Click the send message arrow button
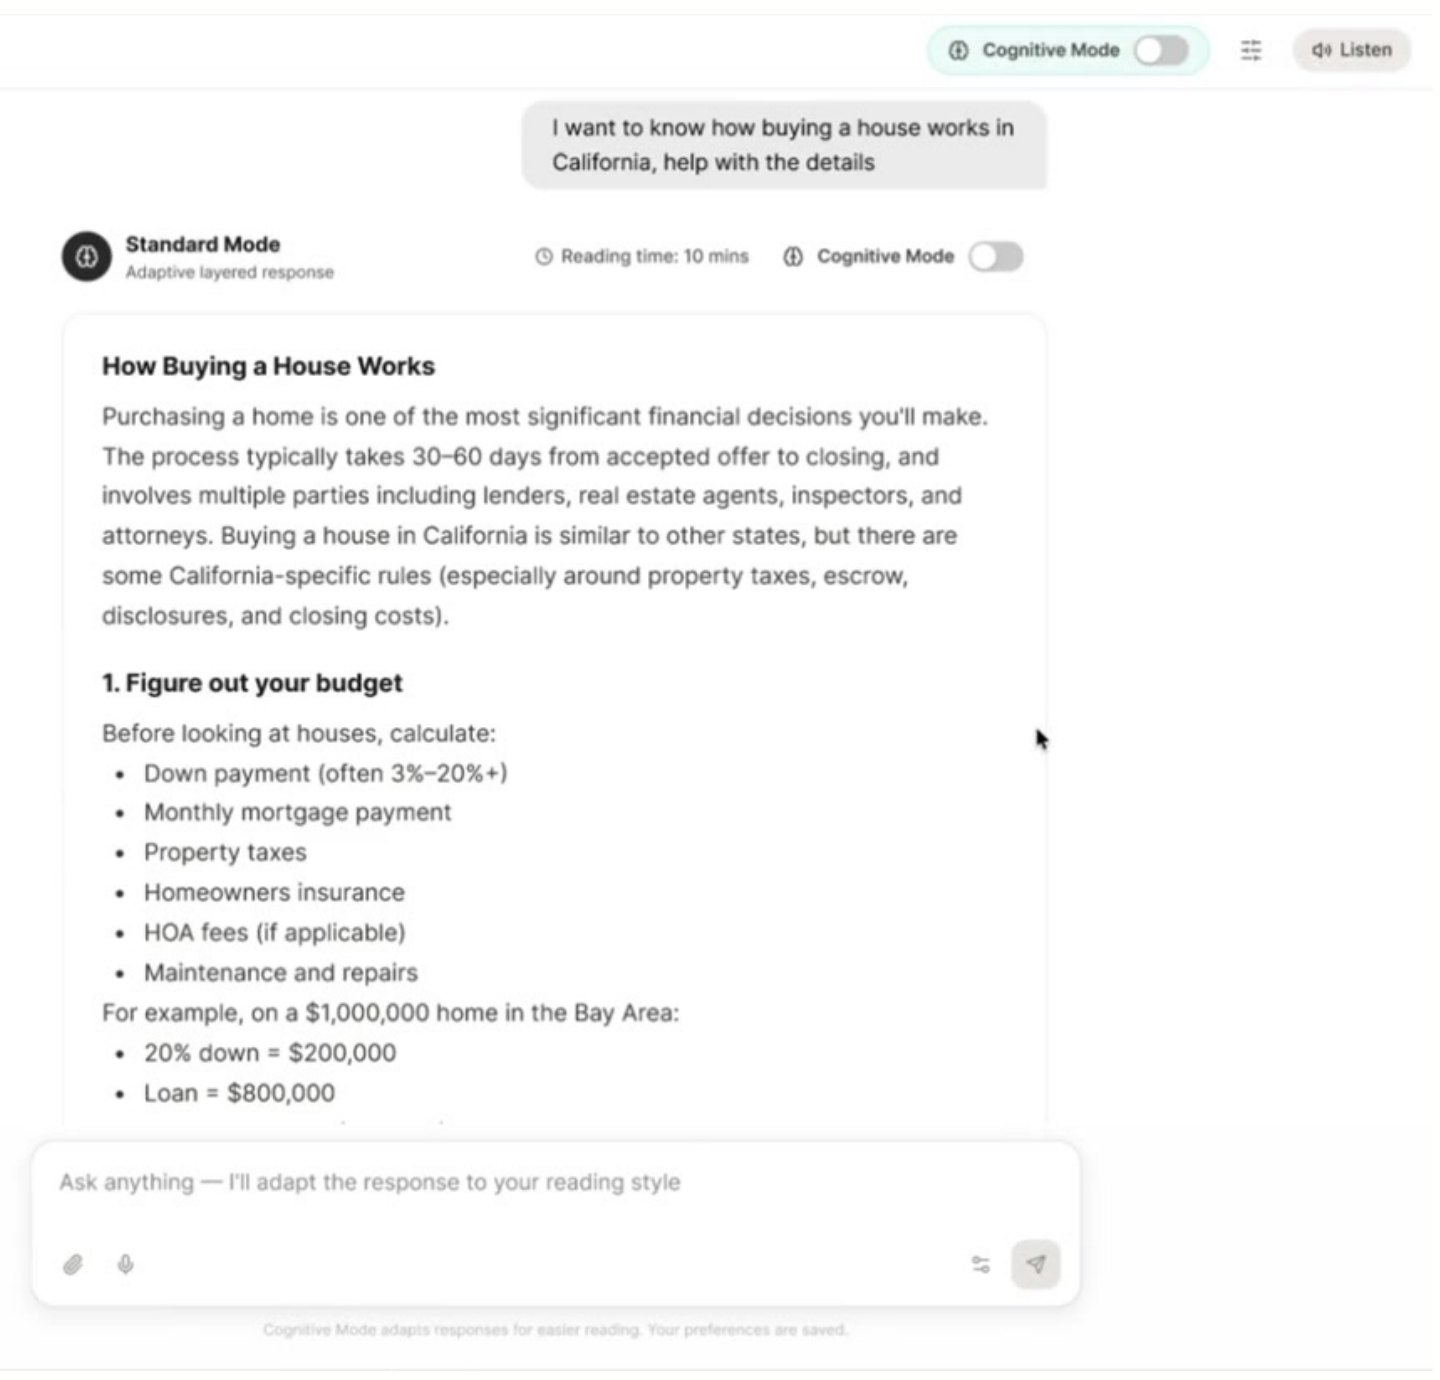 [1036, 1265]
